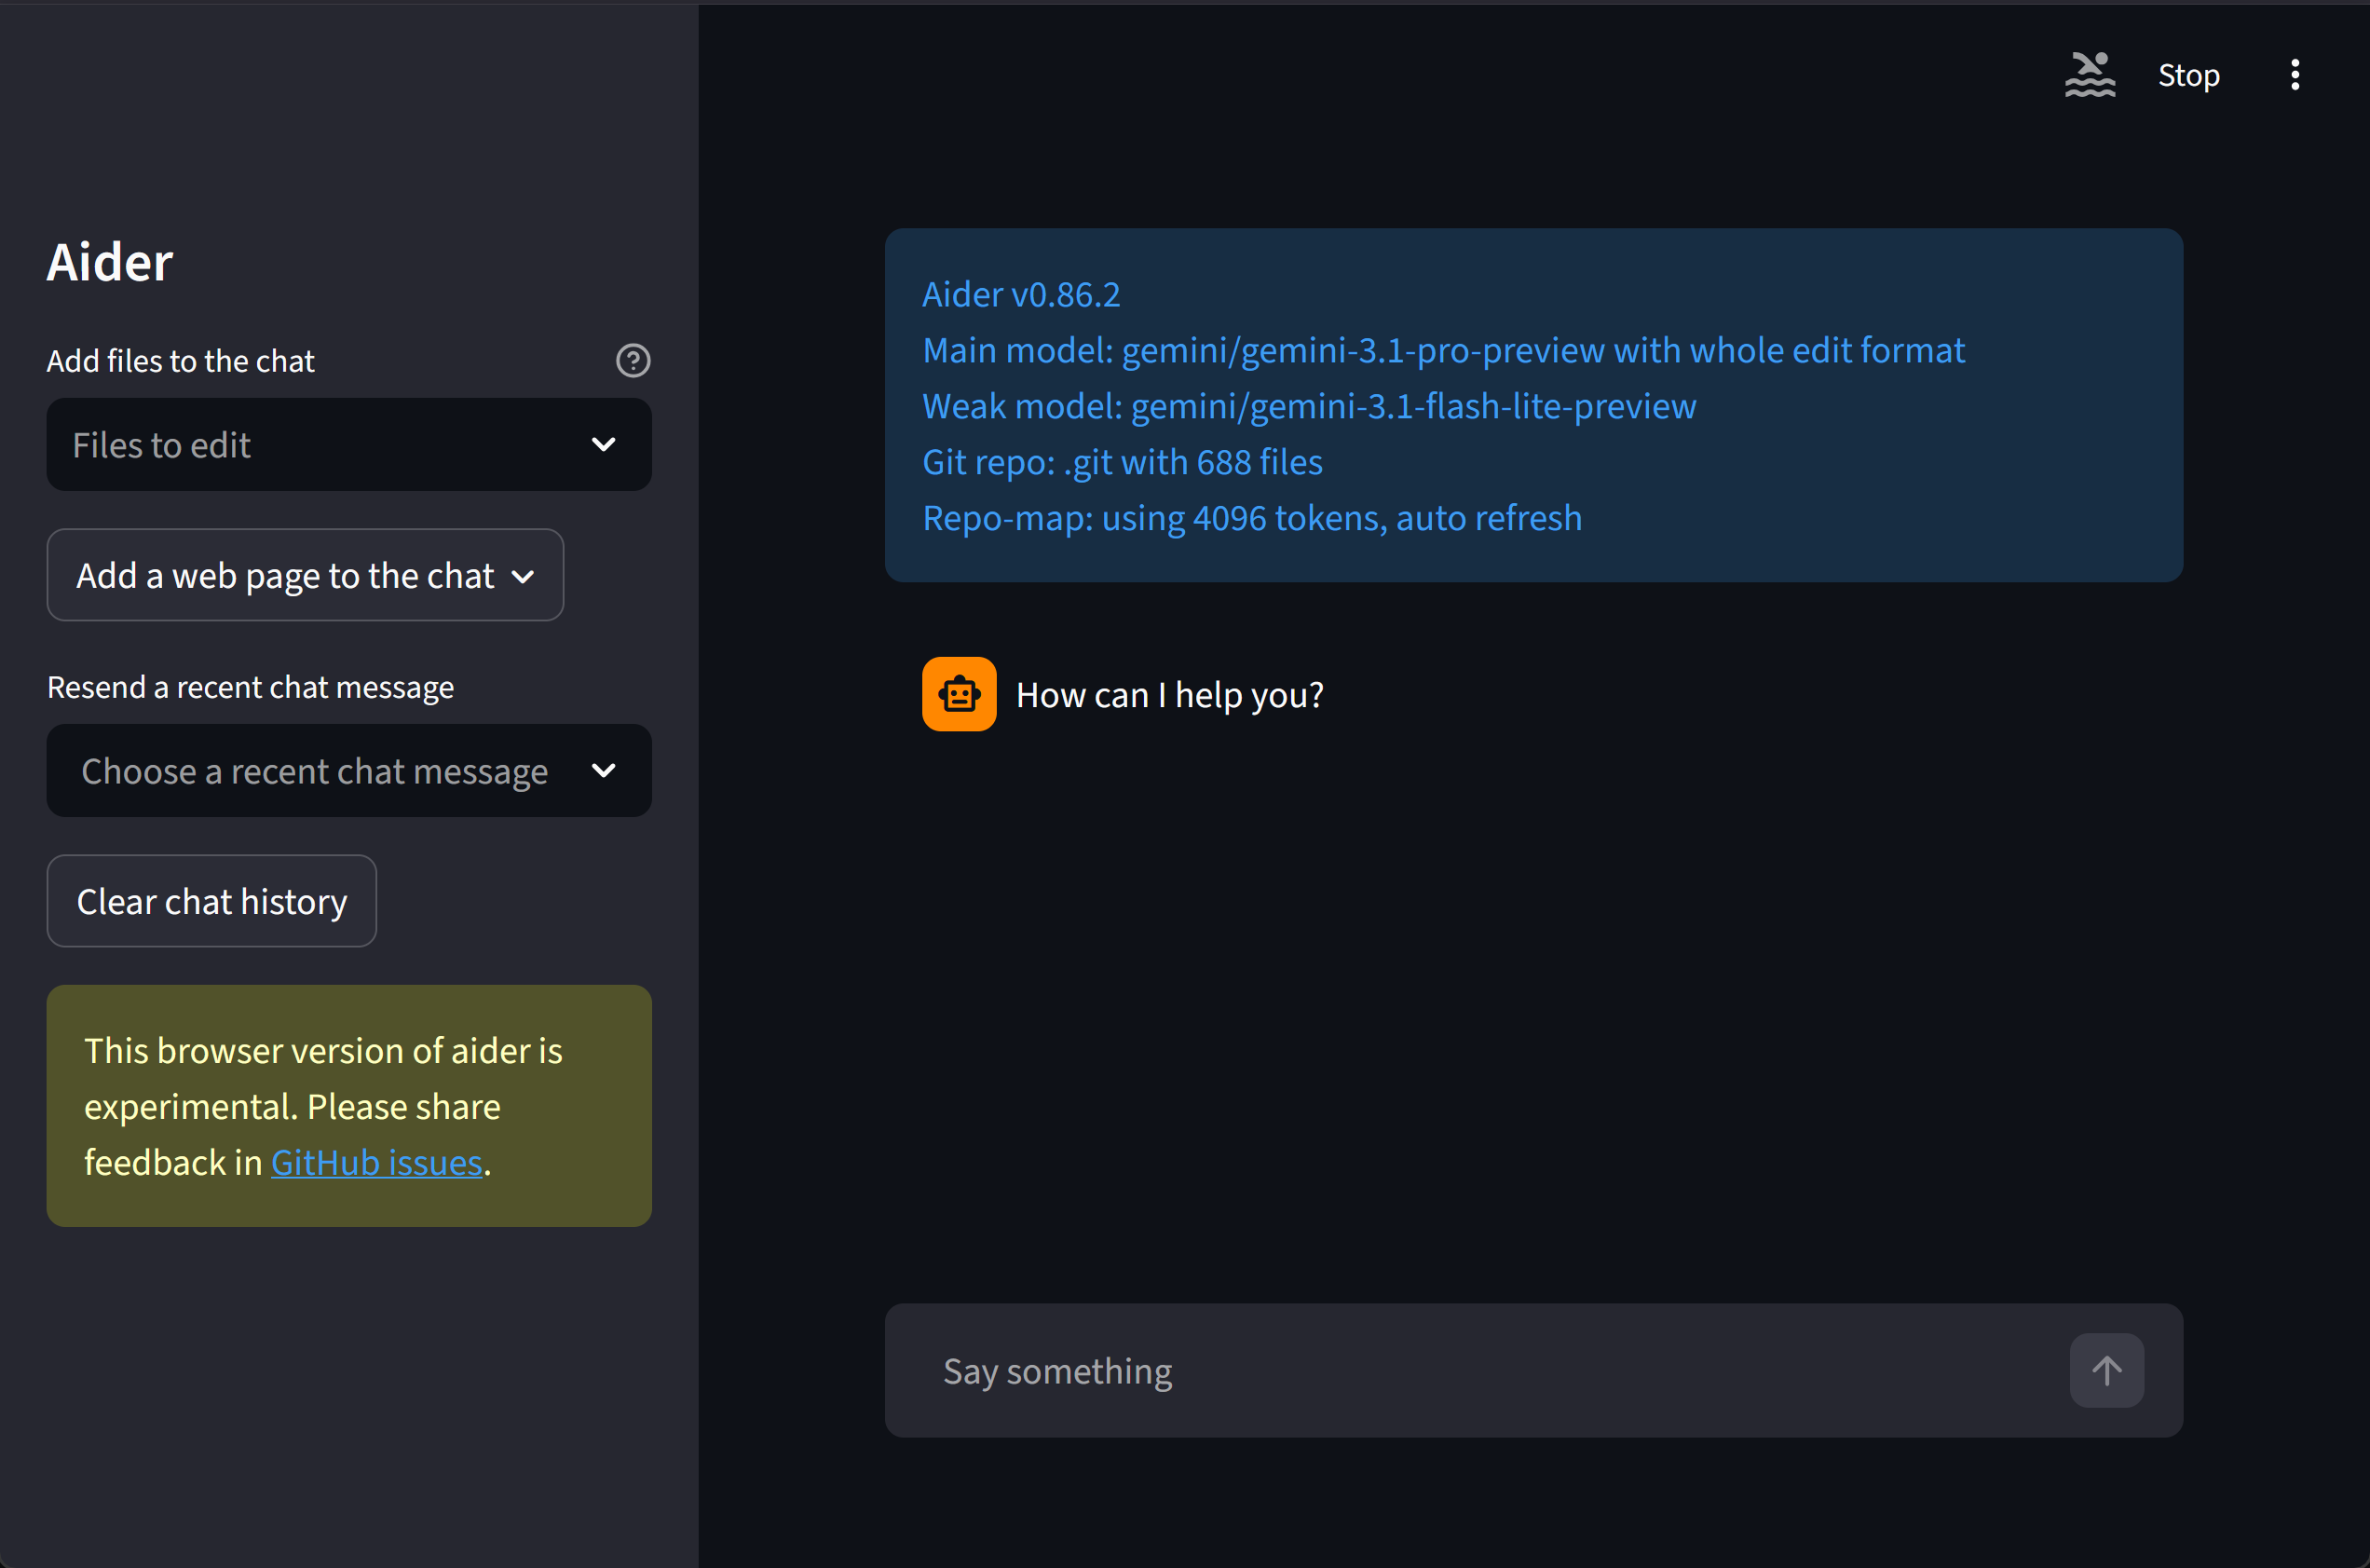Open the three-dot options menu
The image size is (2370, 1568).
[2294, 74]
